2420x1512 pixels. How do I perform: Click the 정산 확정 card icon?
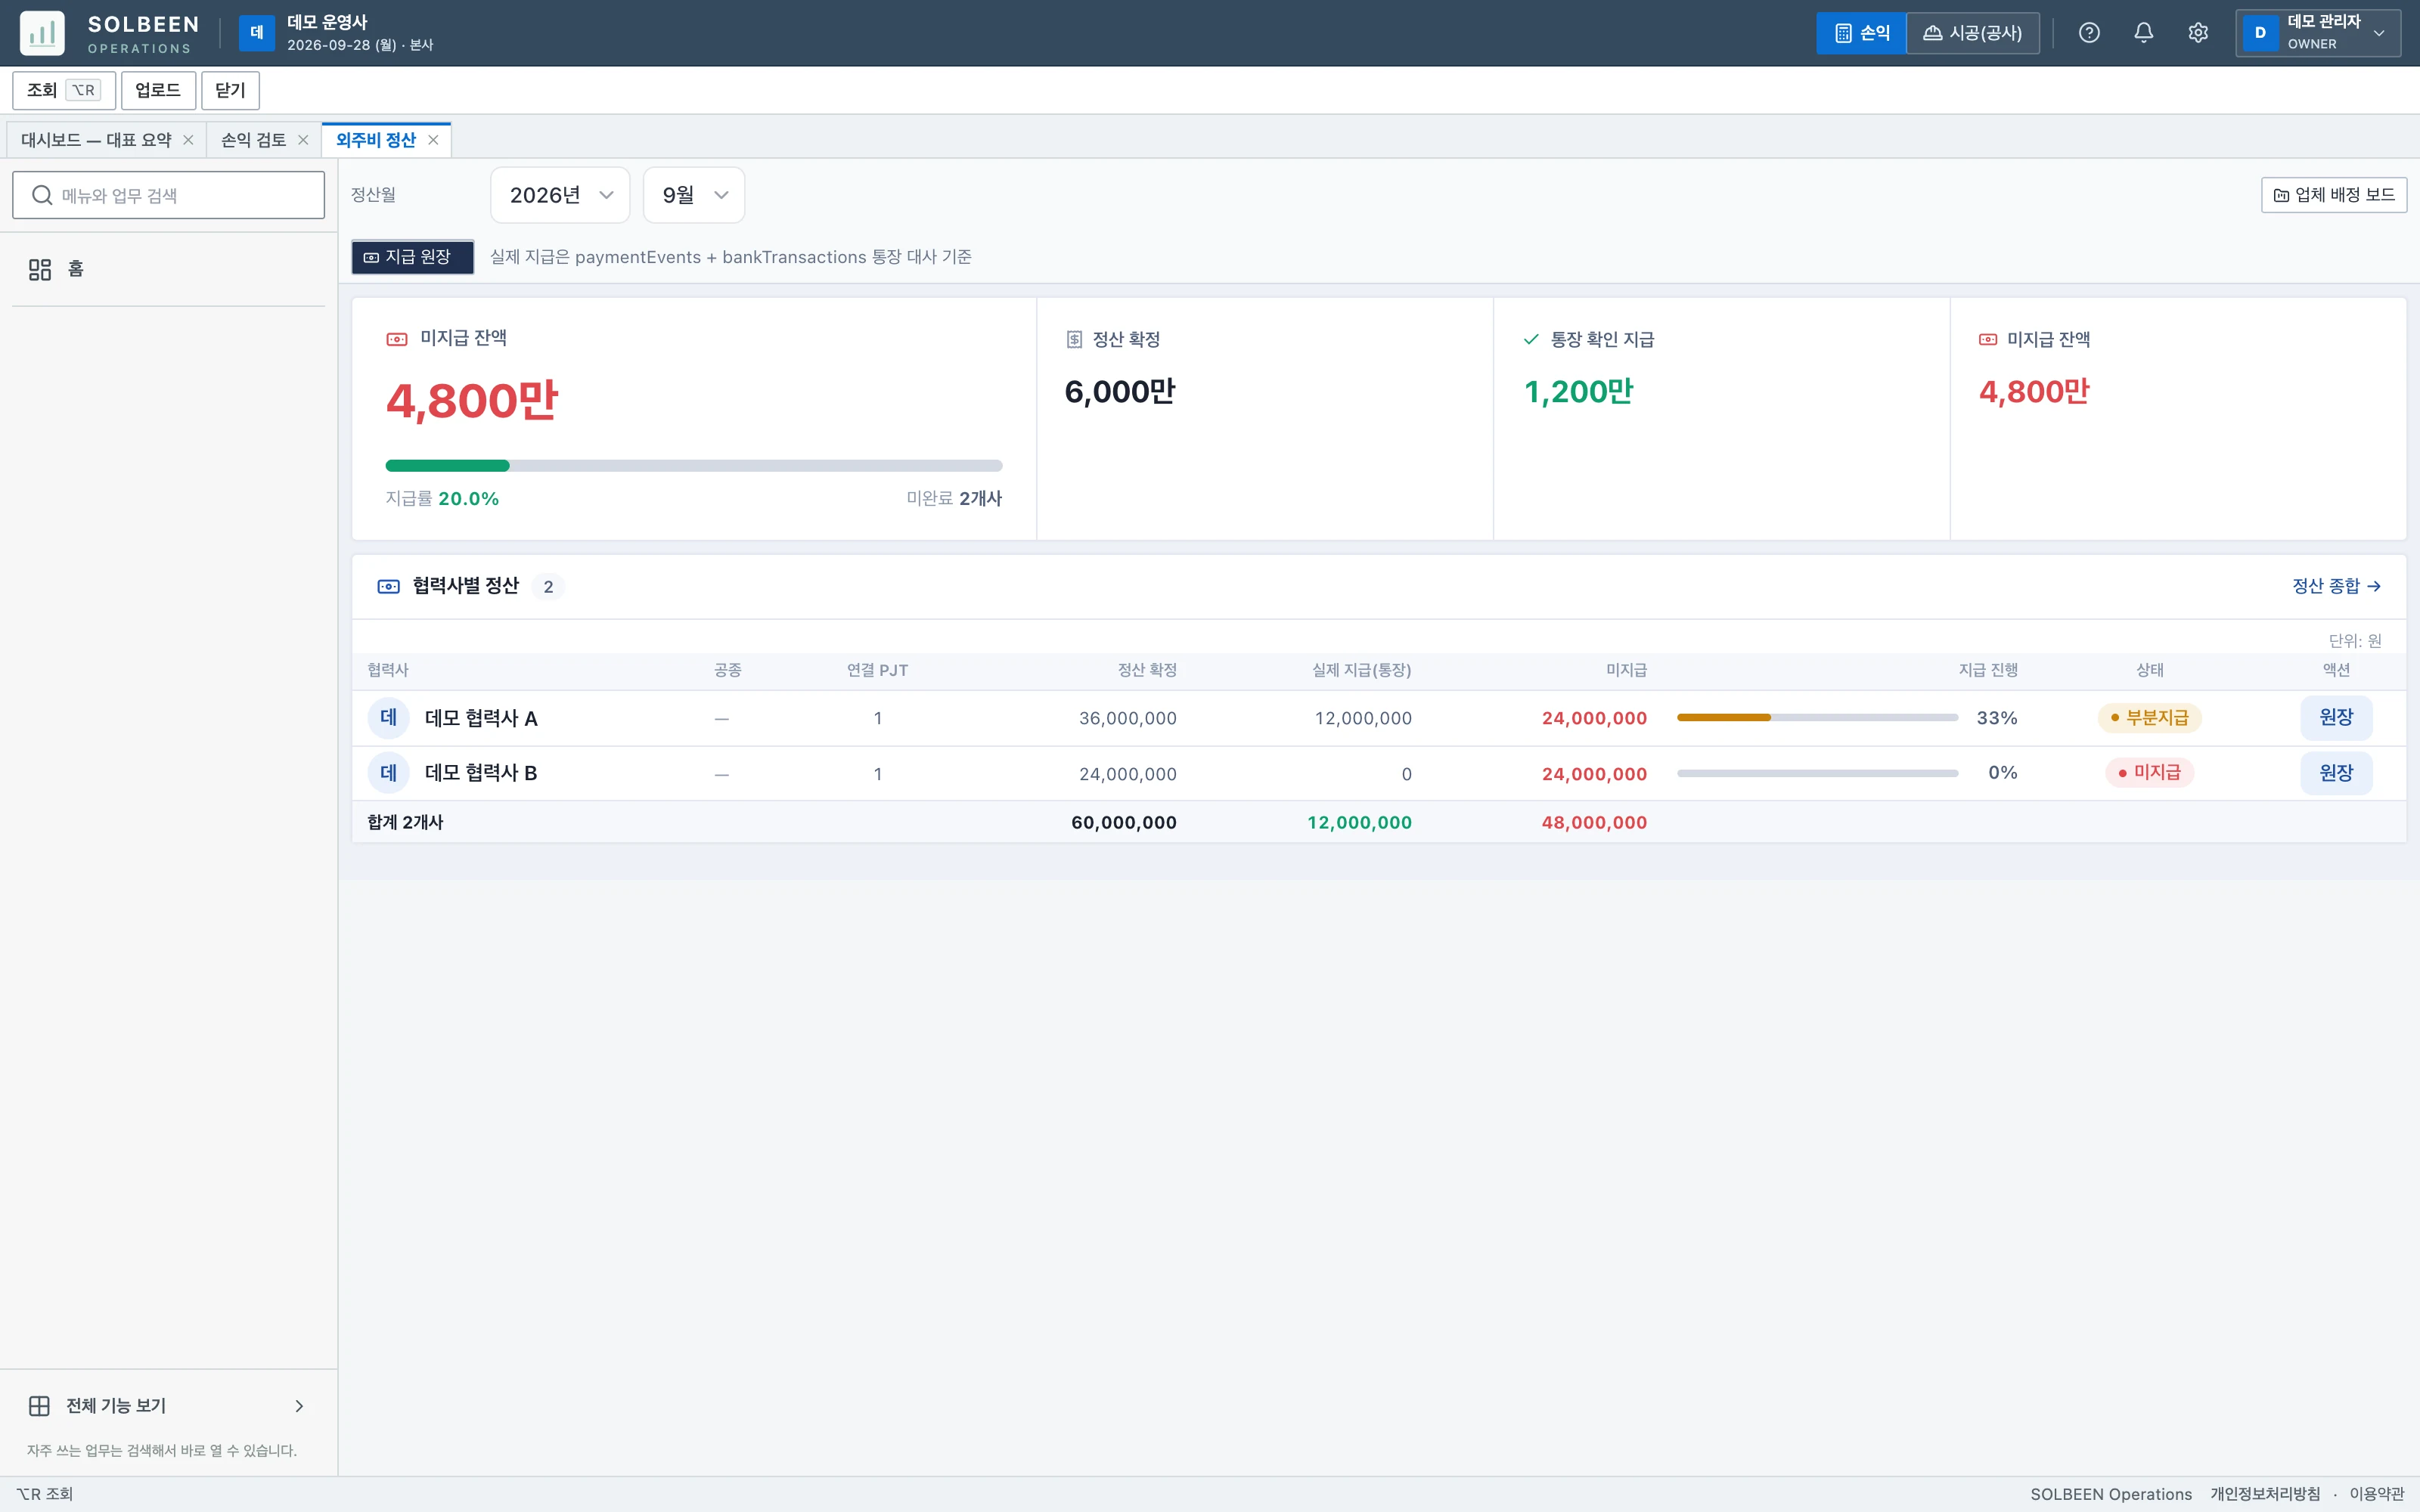[x=1074, y=340]
